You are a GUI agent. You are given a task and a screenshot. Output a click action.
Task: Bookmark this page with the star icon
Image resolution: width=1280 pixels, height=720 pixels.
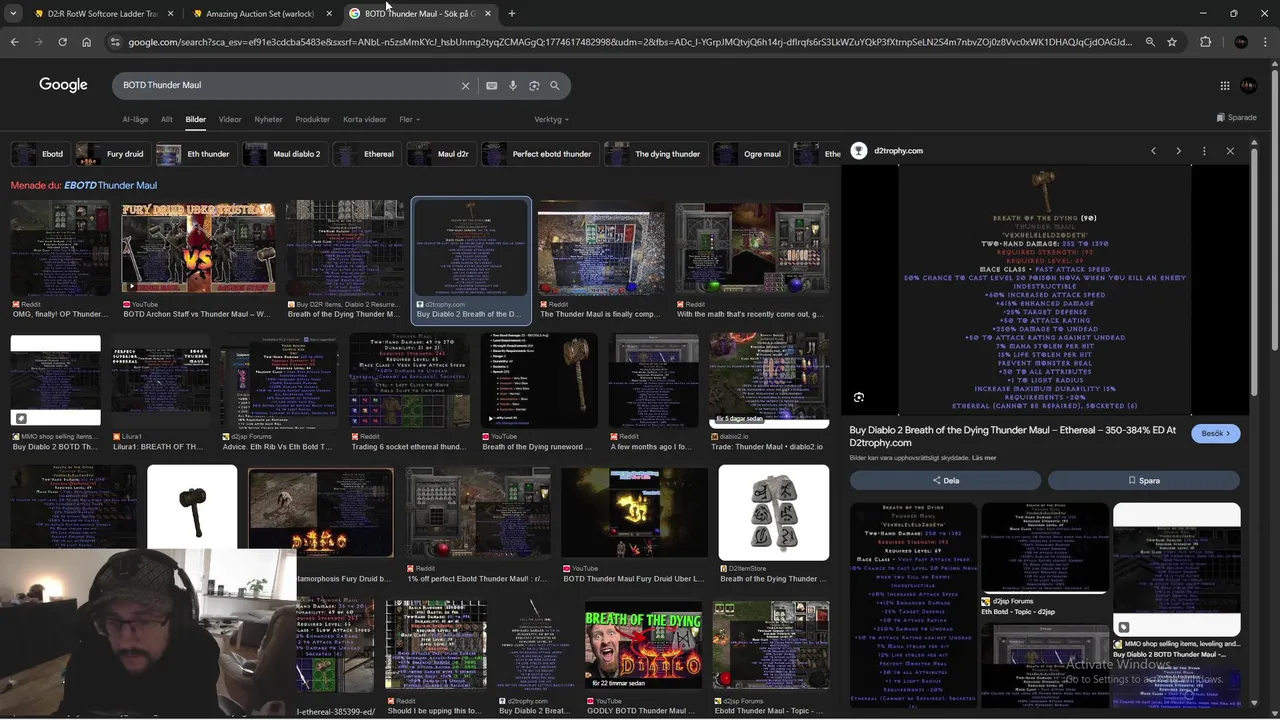1172,42
